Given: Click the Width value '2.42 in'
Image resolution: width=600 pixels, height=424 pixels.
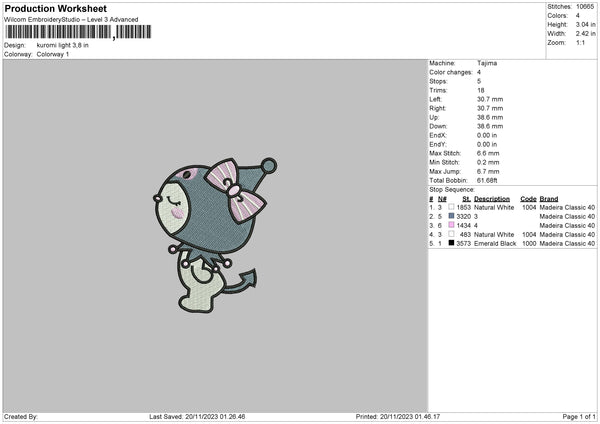Looking at the screenshot, I should 585,34.
